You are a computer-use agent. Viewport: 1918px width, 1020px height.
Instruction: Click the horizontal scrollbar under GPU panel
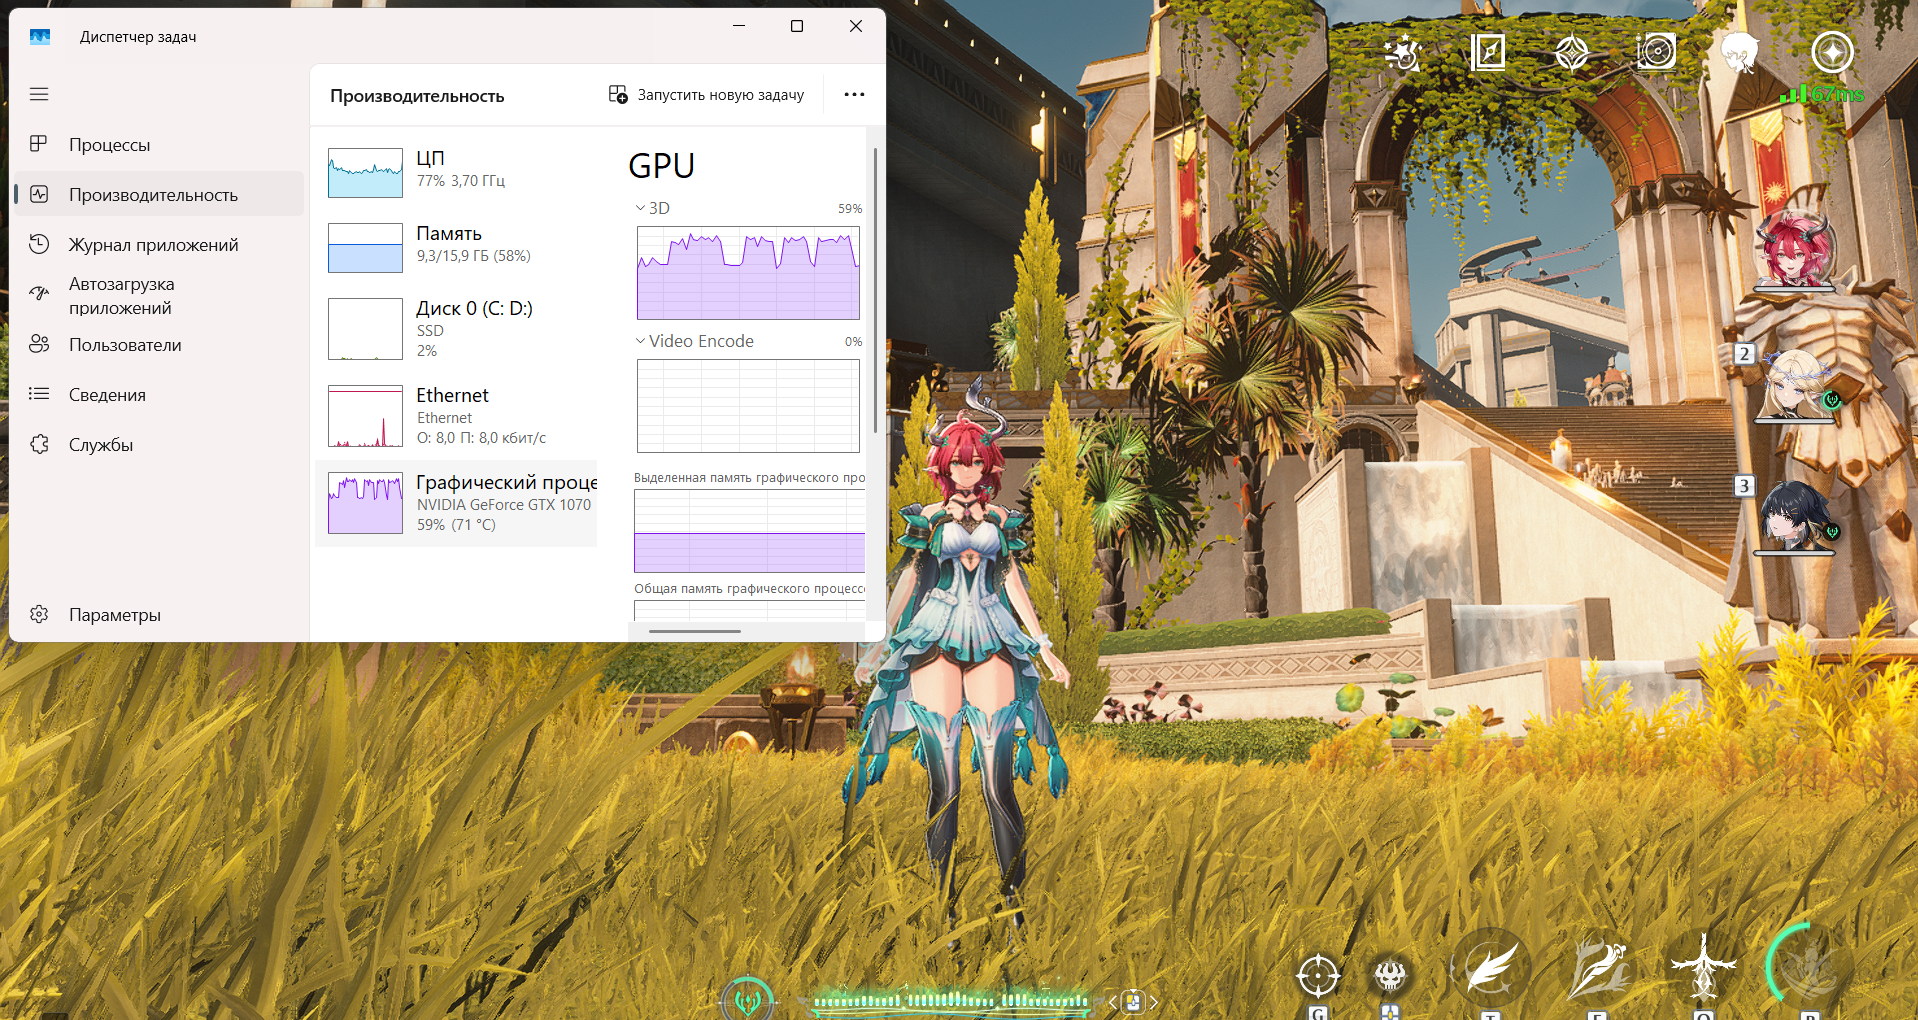(695, 631)
